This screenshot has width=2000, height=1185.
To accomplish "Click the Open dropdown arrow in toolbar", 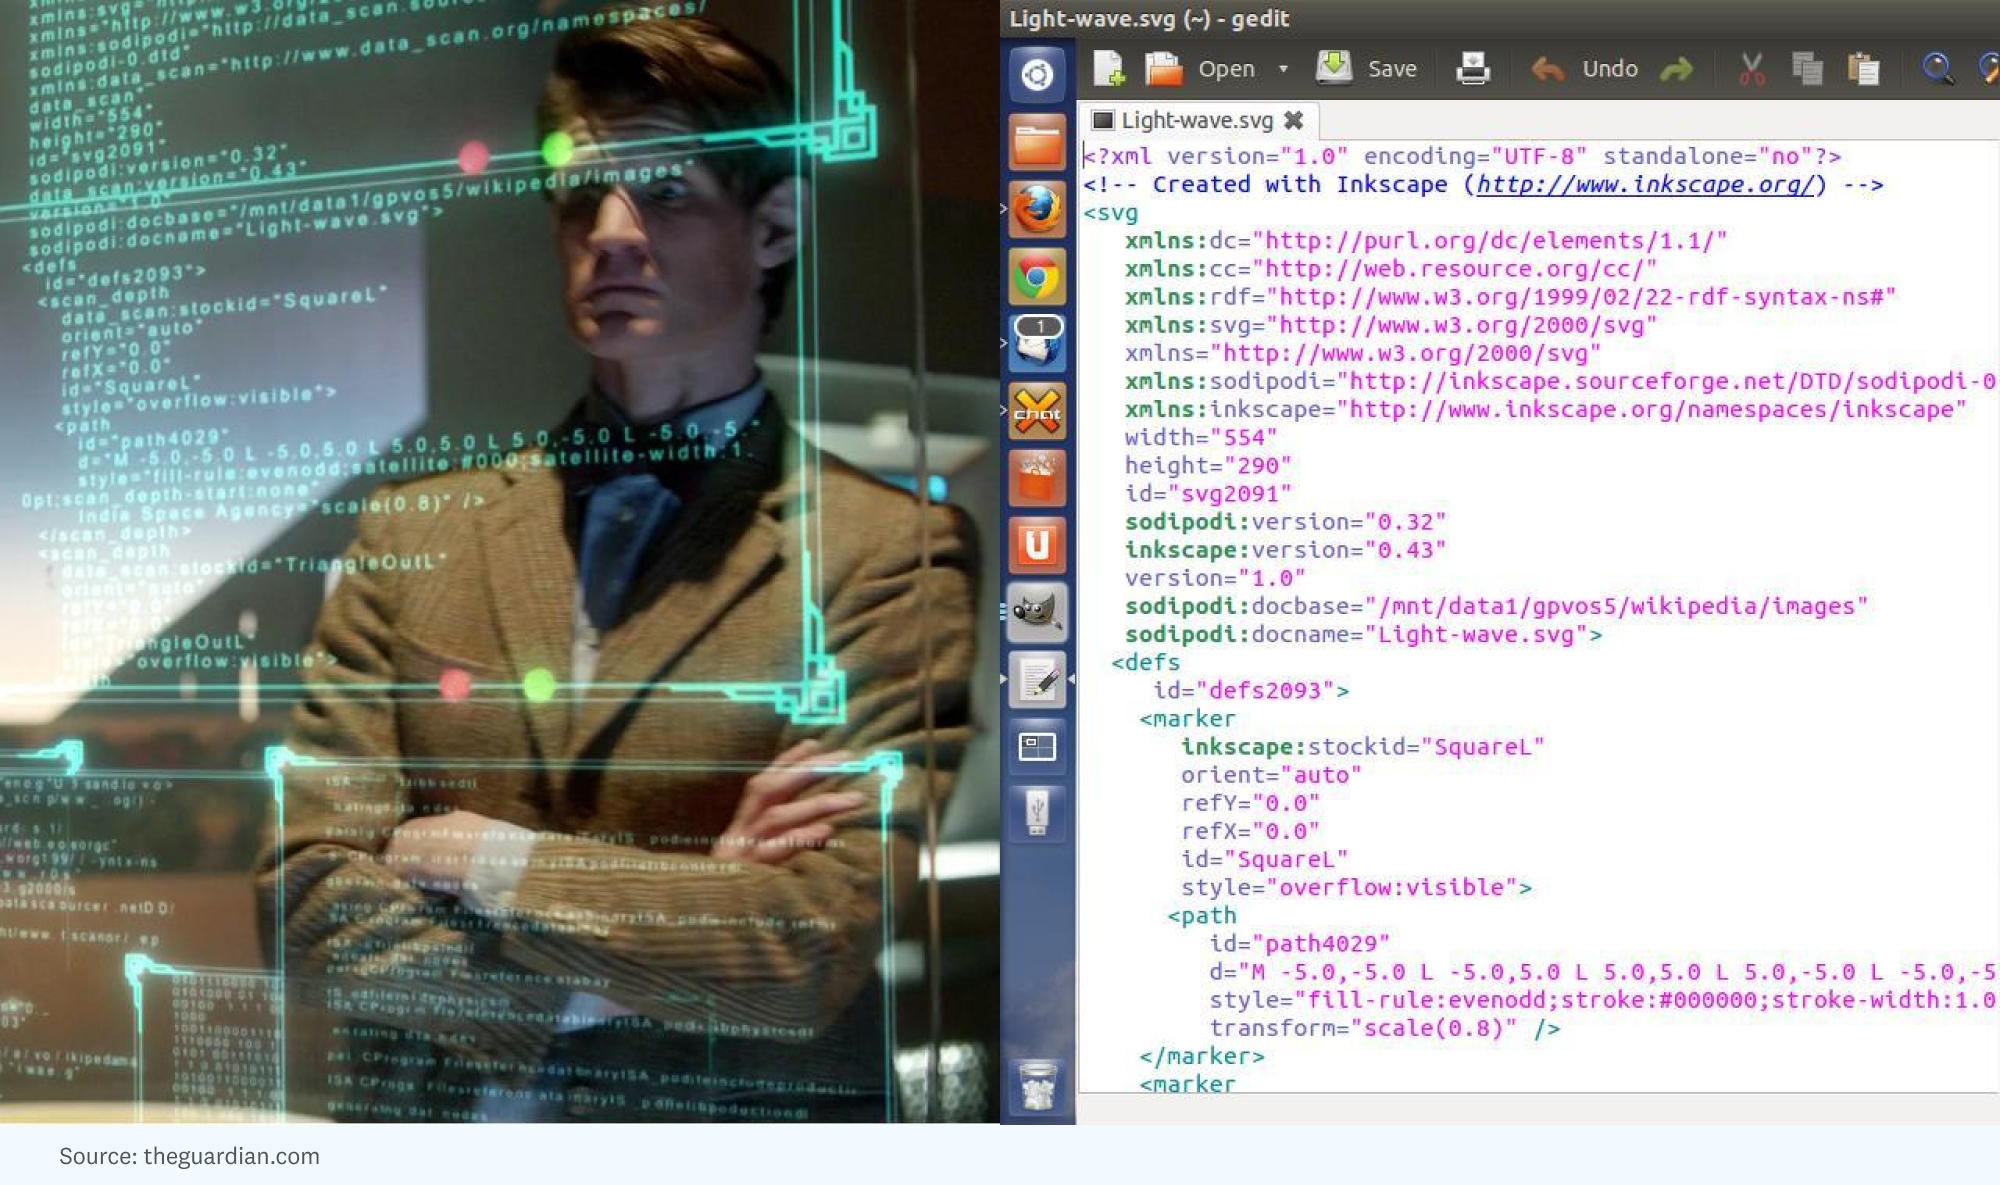I will coord(1283,66).
